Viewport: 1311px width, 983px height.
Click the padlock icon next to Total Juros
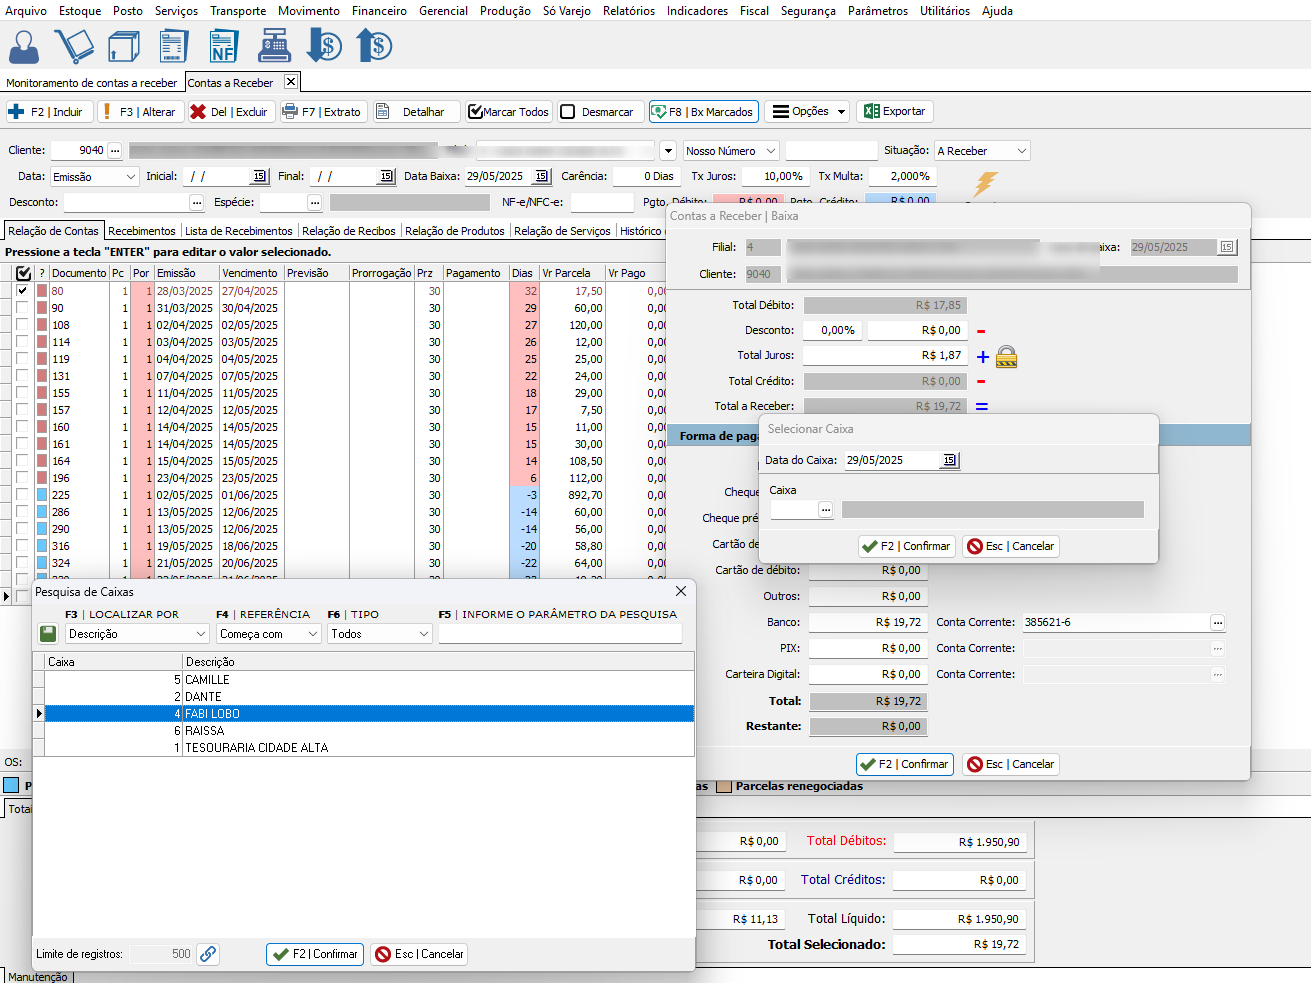click(x=1007, y=357)
